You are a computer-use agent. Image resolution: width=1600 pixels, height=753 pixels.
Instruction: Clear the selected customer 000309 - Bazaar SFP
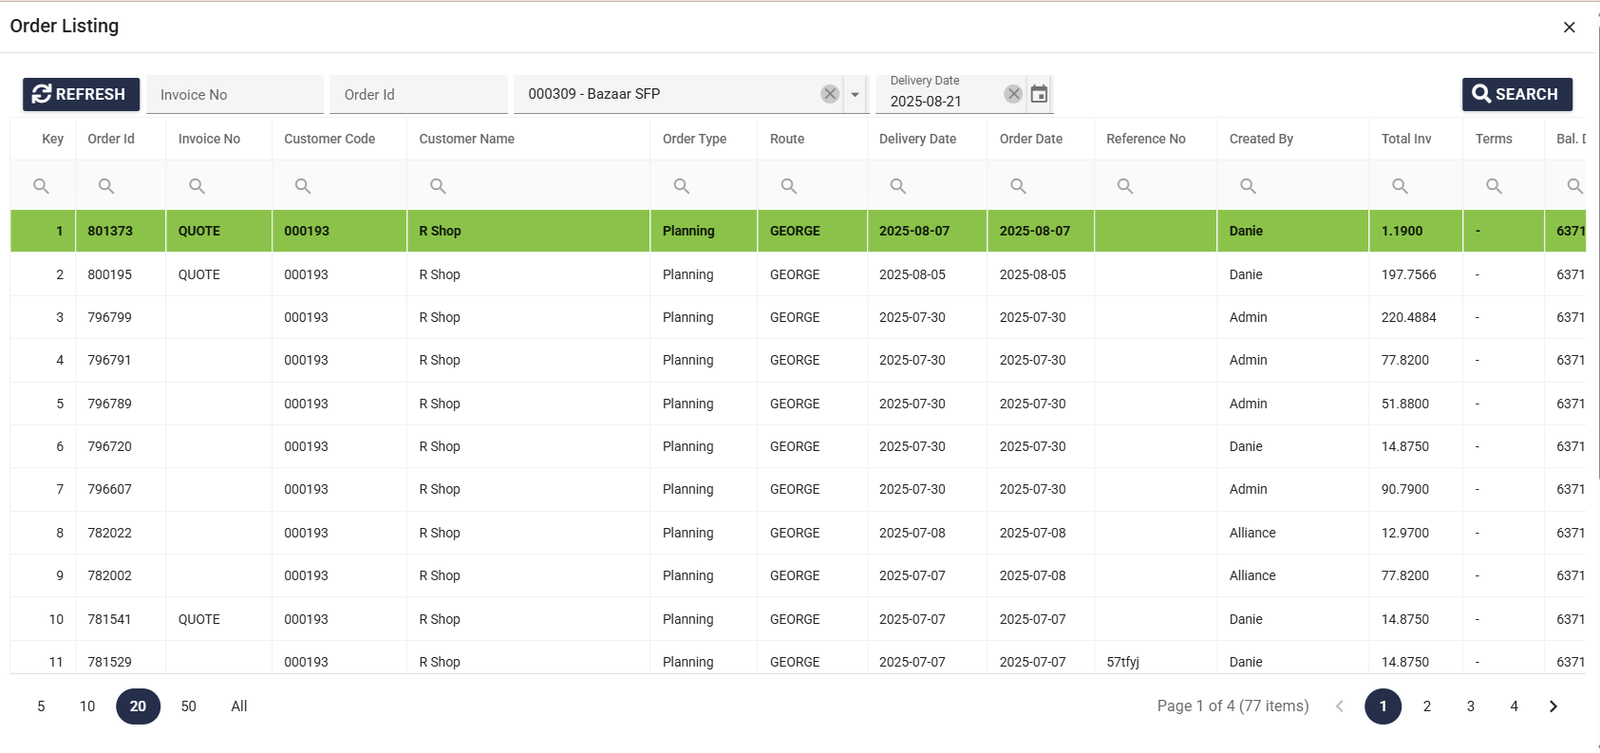tap(830, 94)
